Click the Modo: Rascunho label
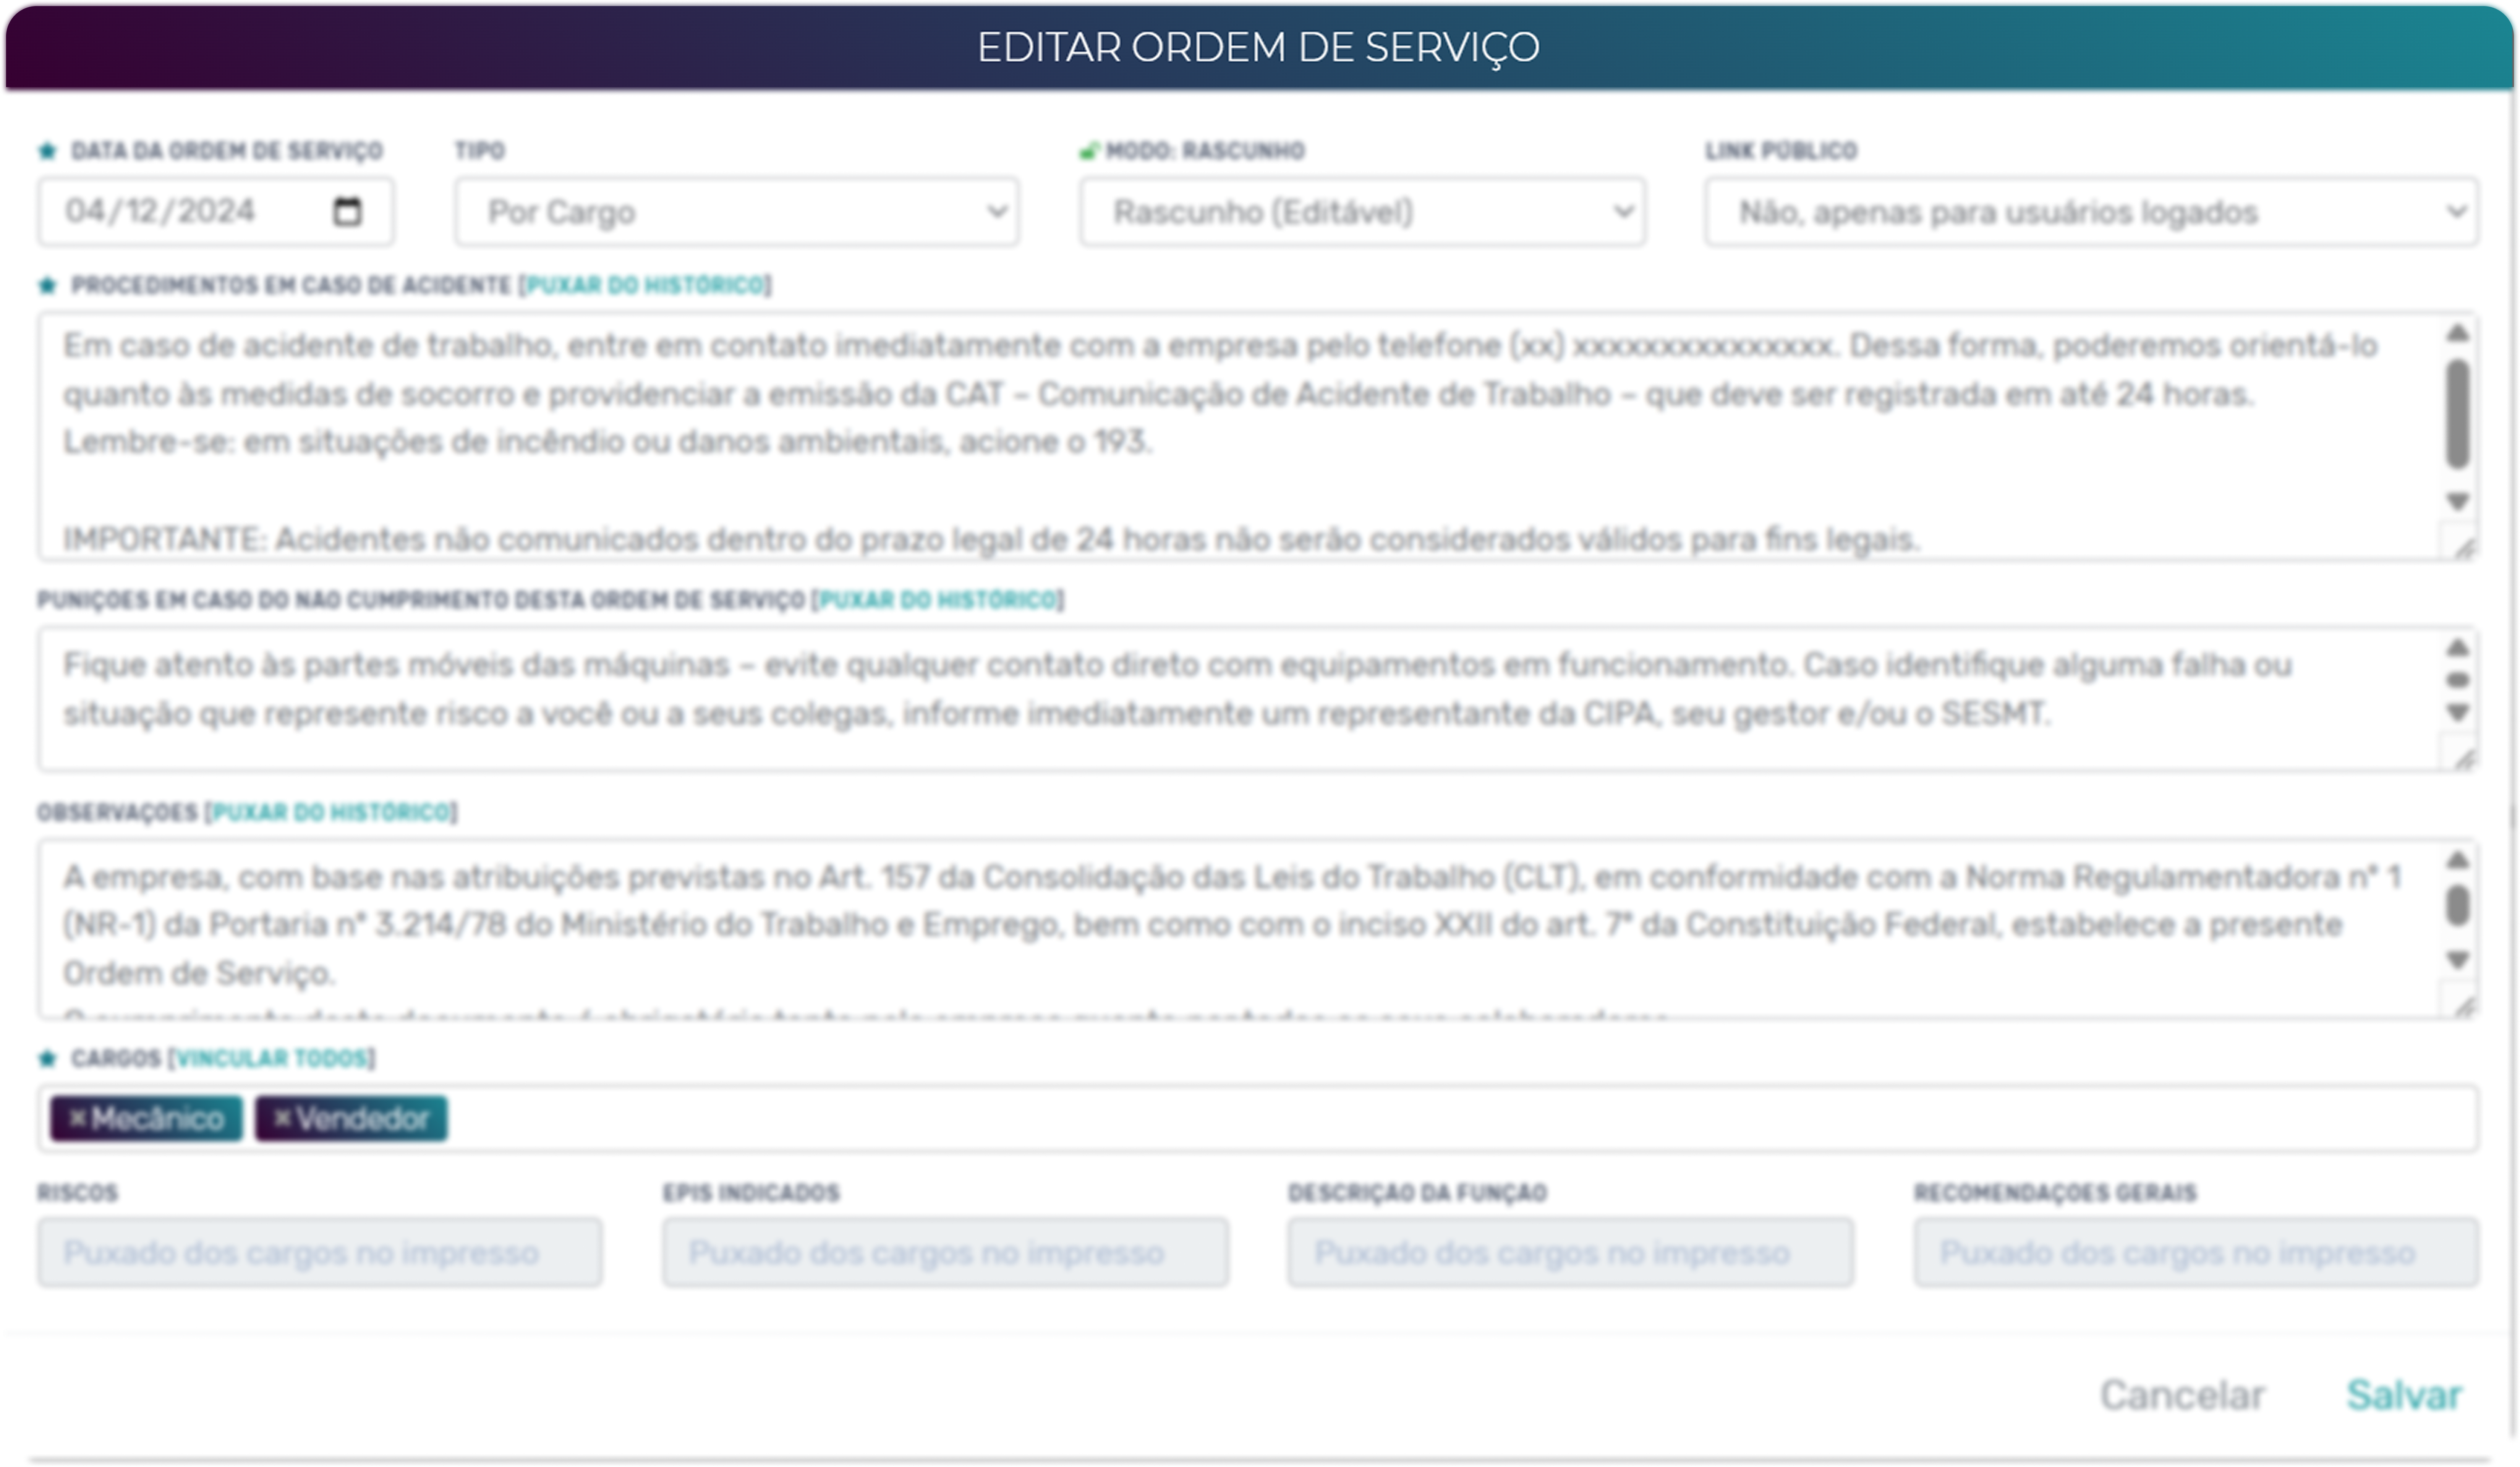 click(1205, 151)
